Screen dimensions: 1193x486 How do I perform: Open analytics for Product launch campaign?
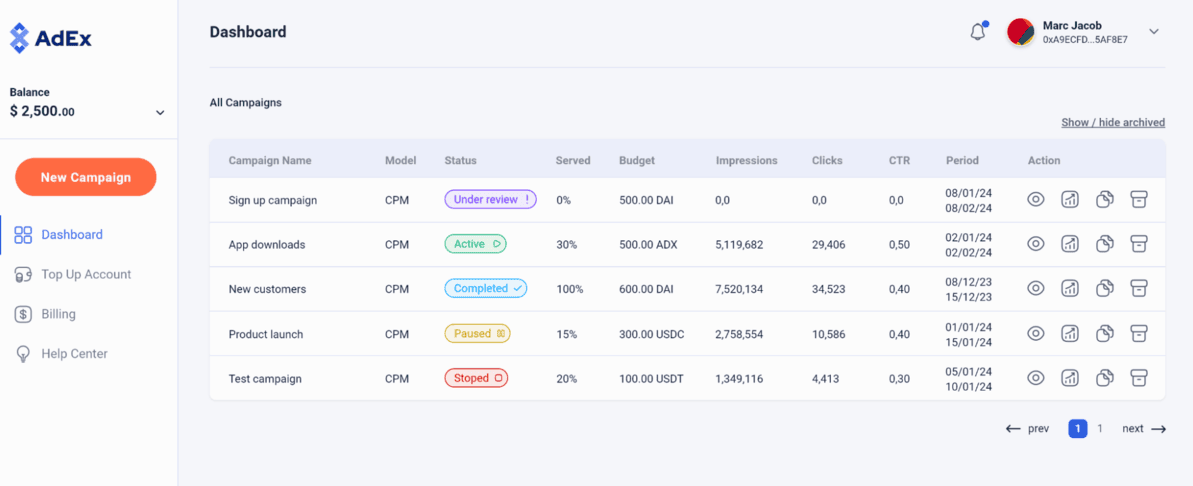(1070, 334)
